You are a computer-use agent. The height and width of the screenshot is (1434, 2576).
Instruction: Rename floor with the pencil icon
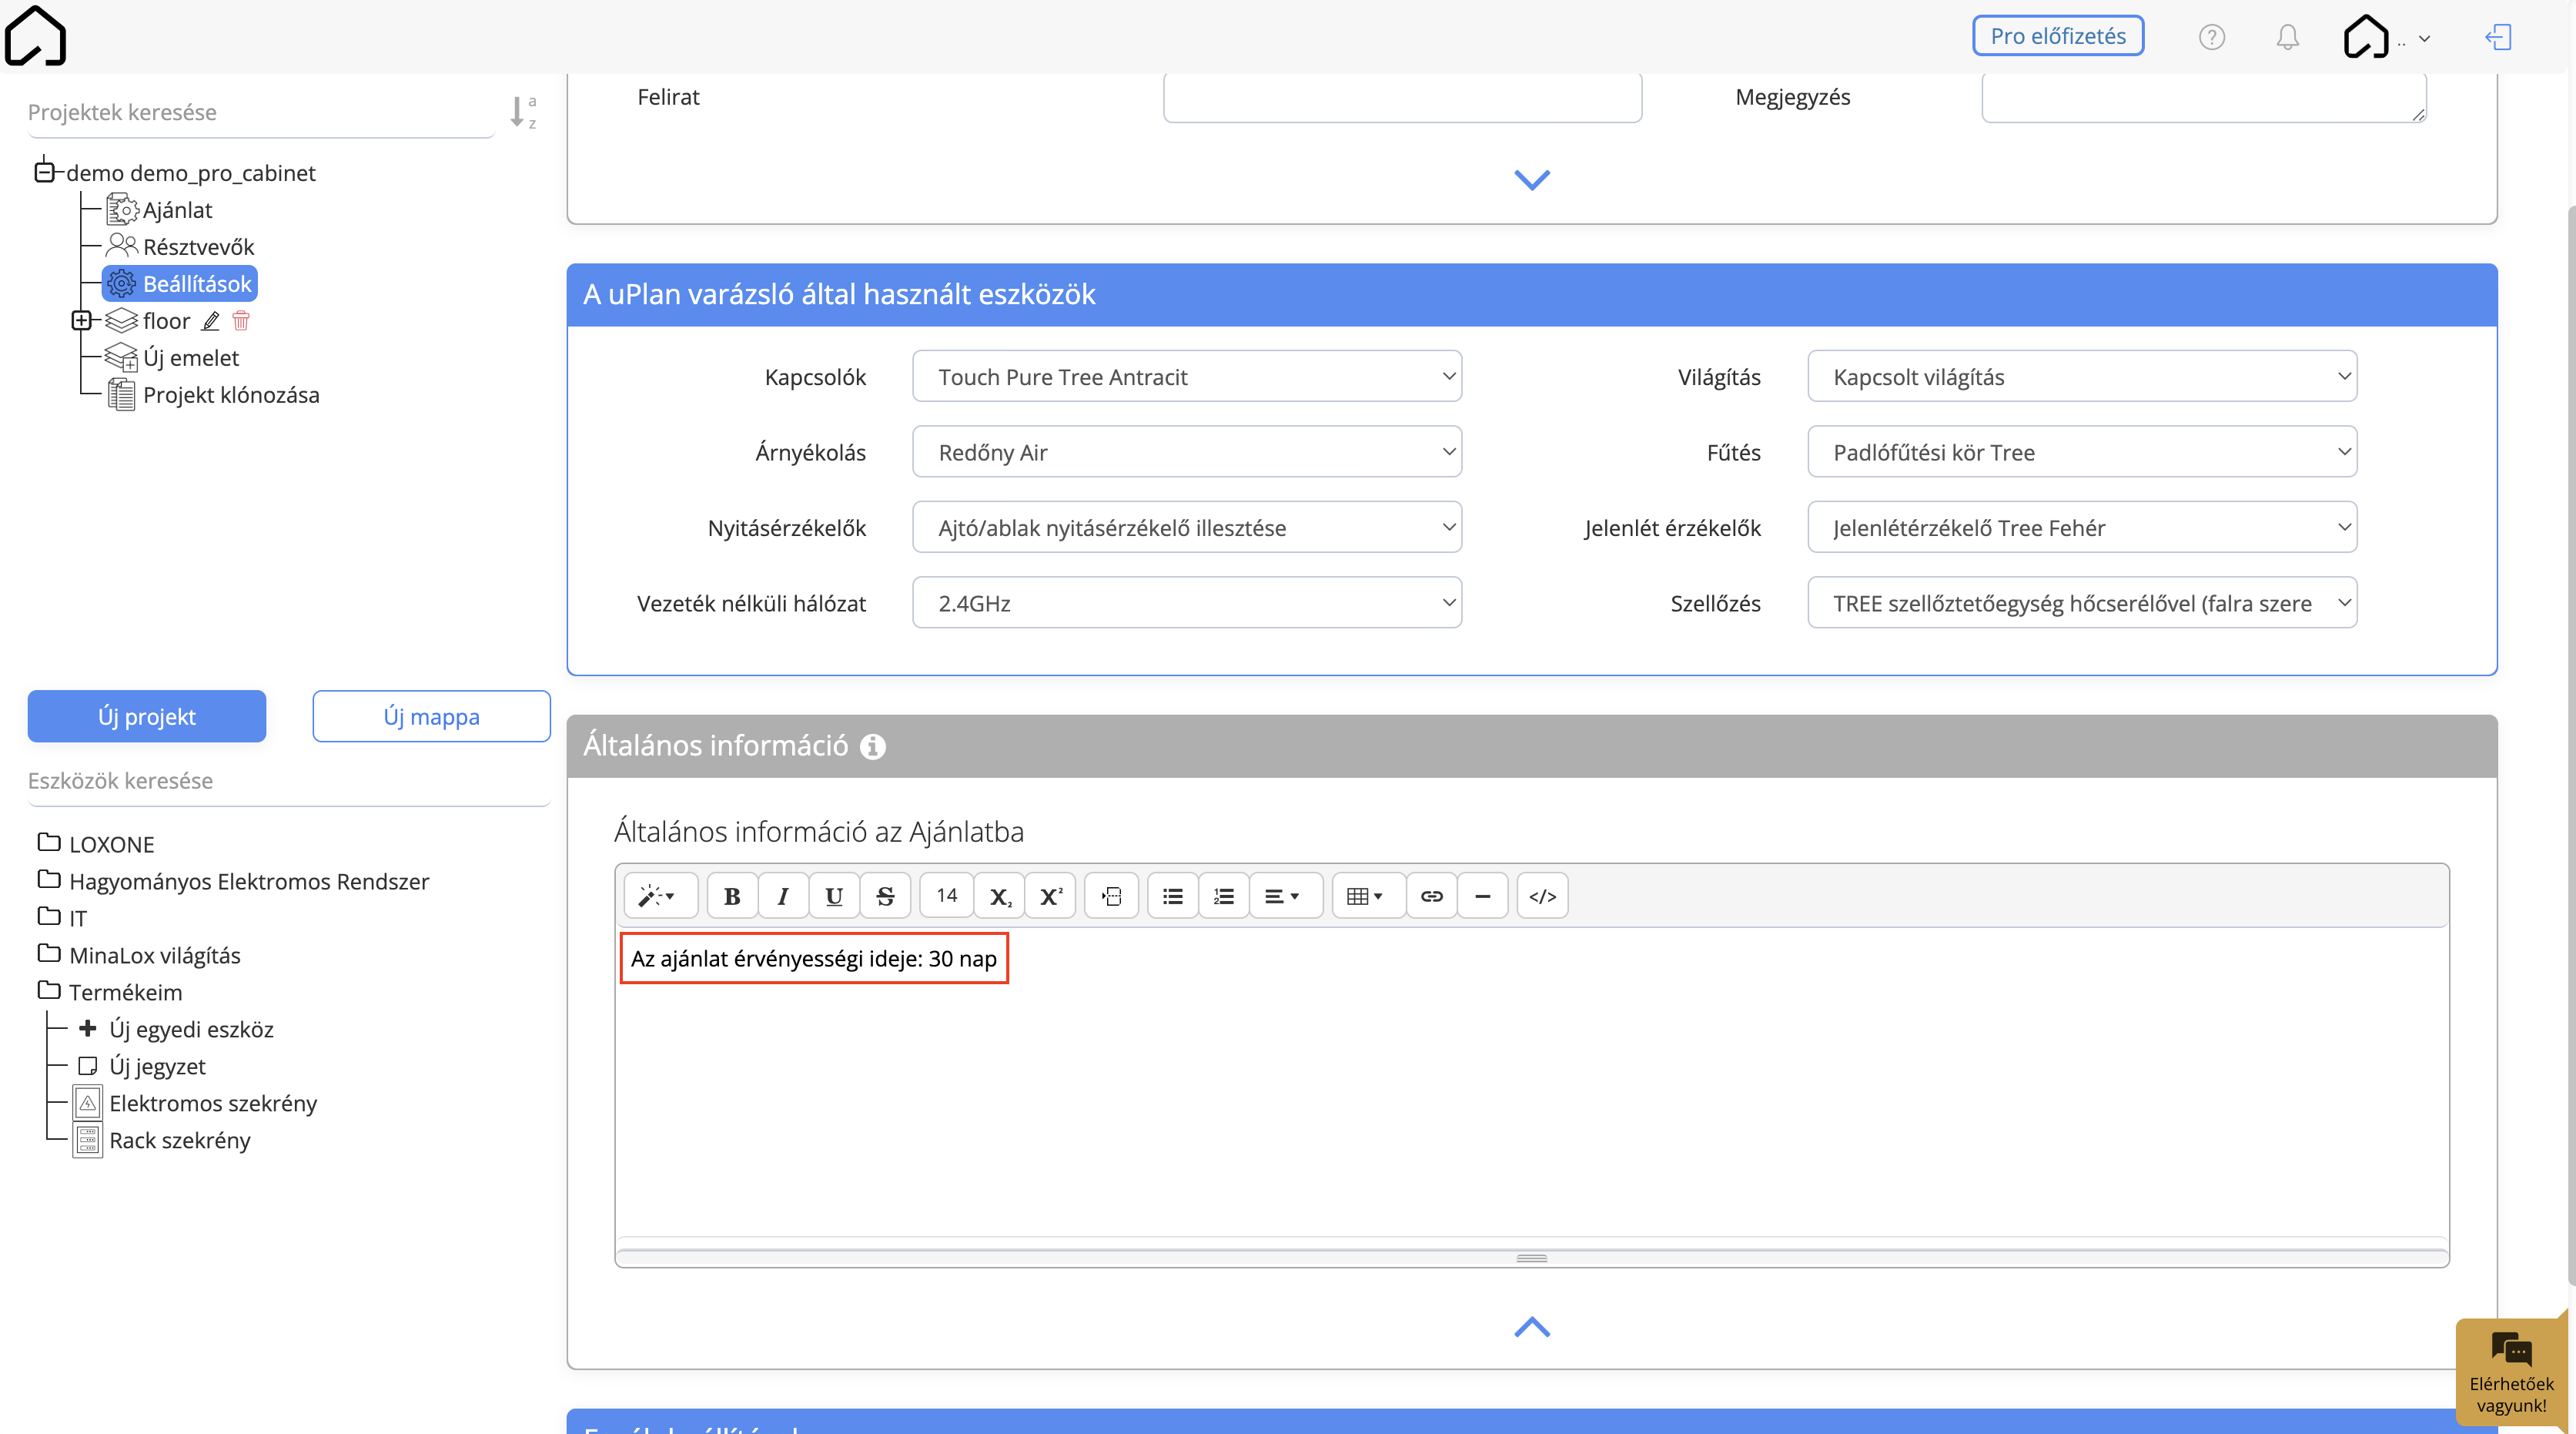210,321
